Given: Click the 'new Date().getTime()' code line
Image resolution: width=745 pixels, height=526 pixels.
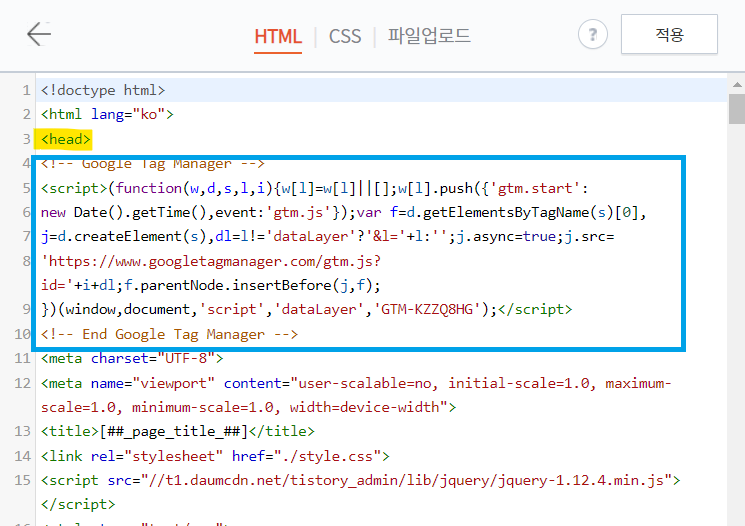Looking at the screenshot, I should click(x=344, y=212).
